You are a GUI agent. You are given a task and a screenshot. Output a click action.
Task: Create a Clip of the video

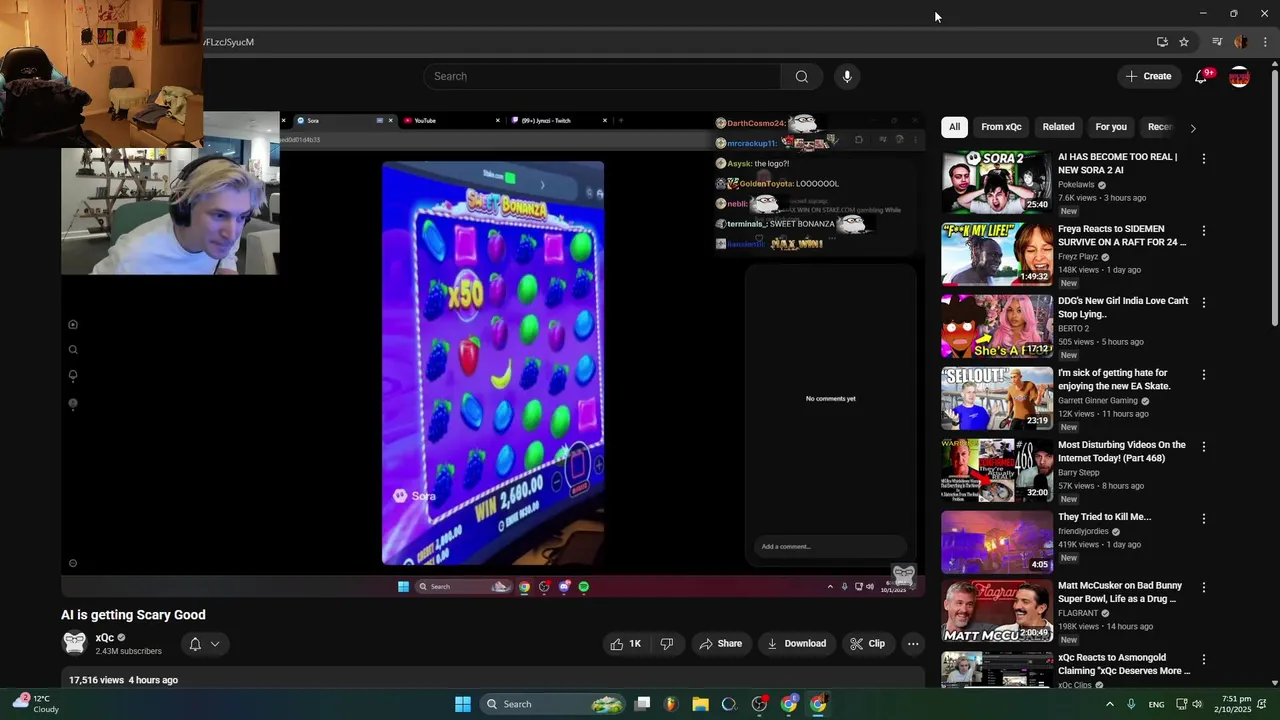[x=867, y=644]
